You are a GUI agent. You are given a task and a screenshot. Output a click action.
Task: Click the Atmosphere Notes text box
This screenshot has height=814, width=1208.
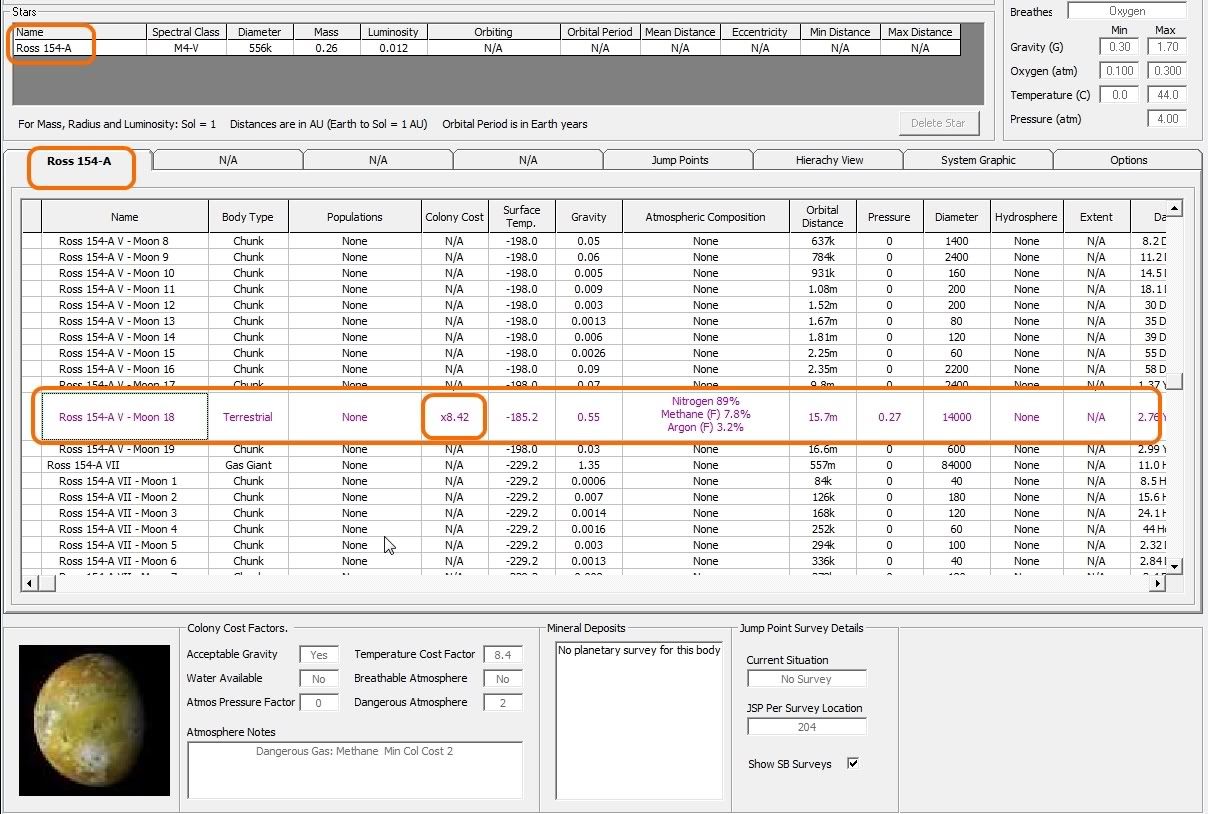click(x=355, y=769)
